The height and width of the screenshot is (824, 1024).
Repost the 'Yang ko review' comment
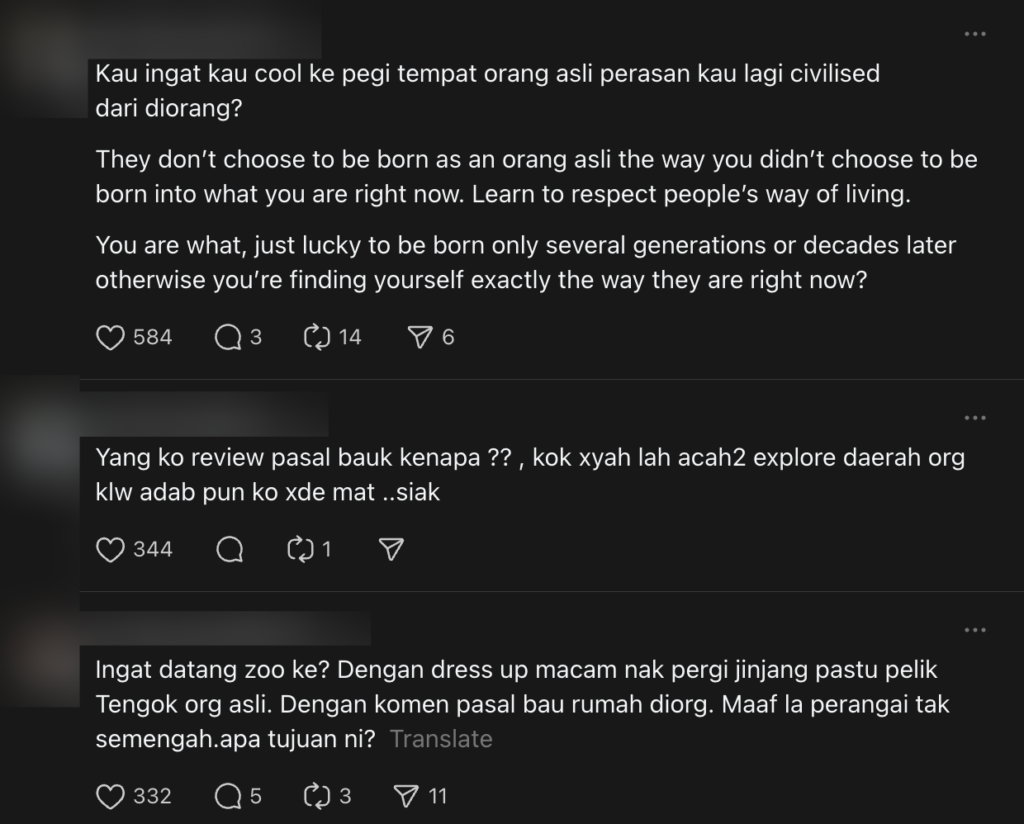point(301,549)
